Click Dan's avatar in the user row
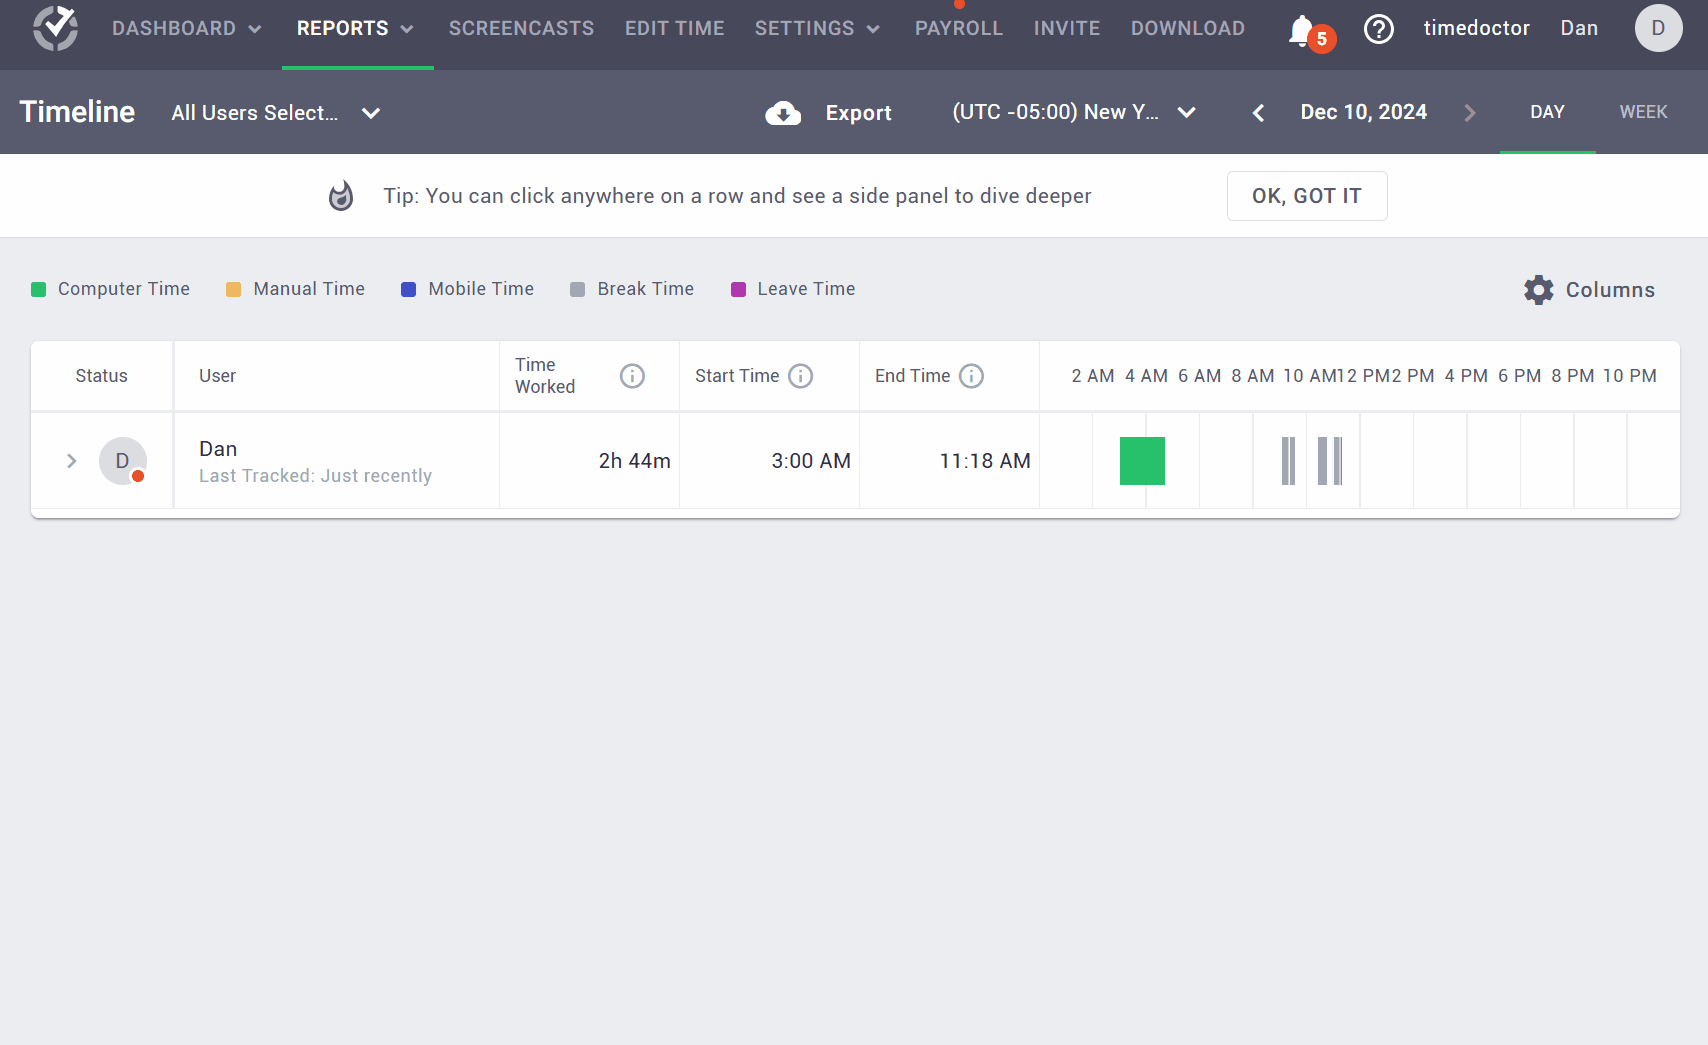The image size is (1708, 1045). click(122, 461)
